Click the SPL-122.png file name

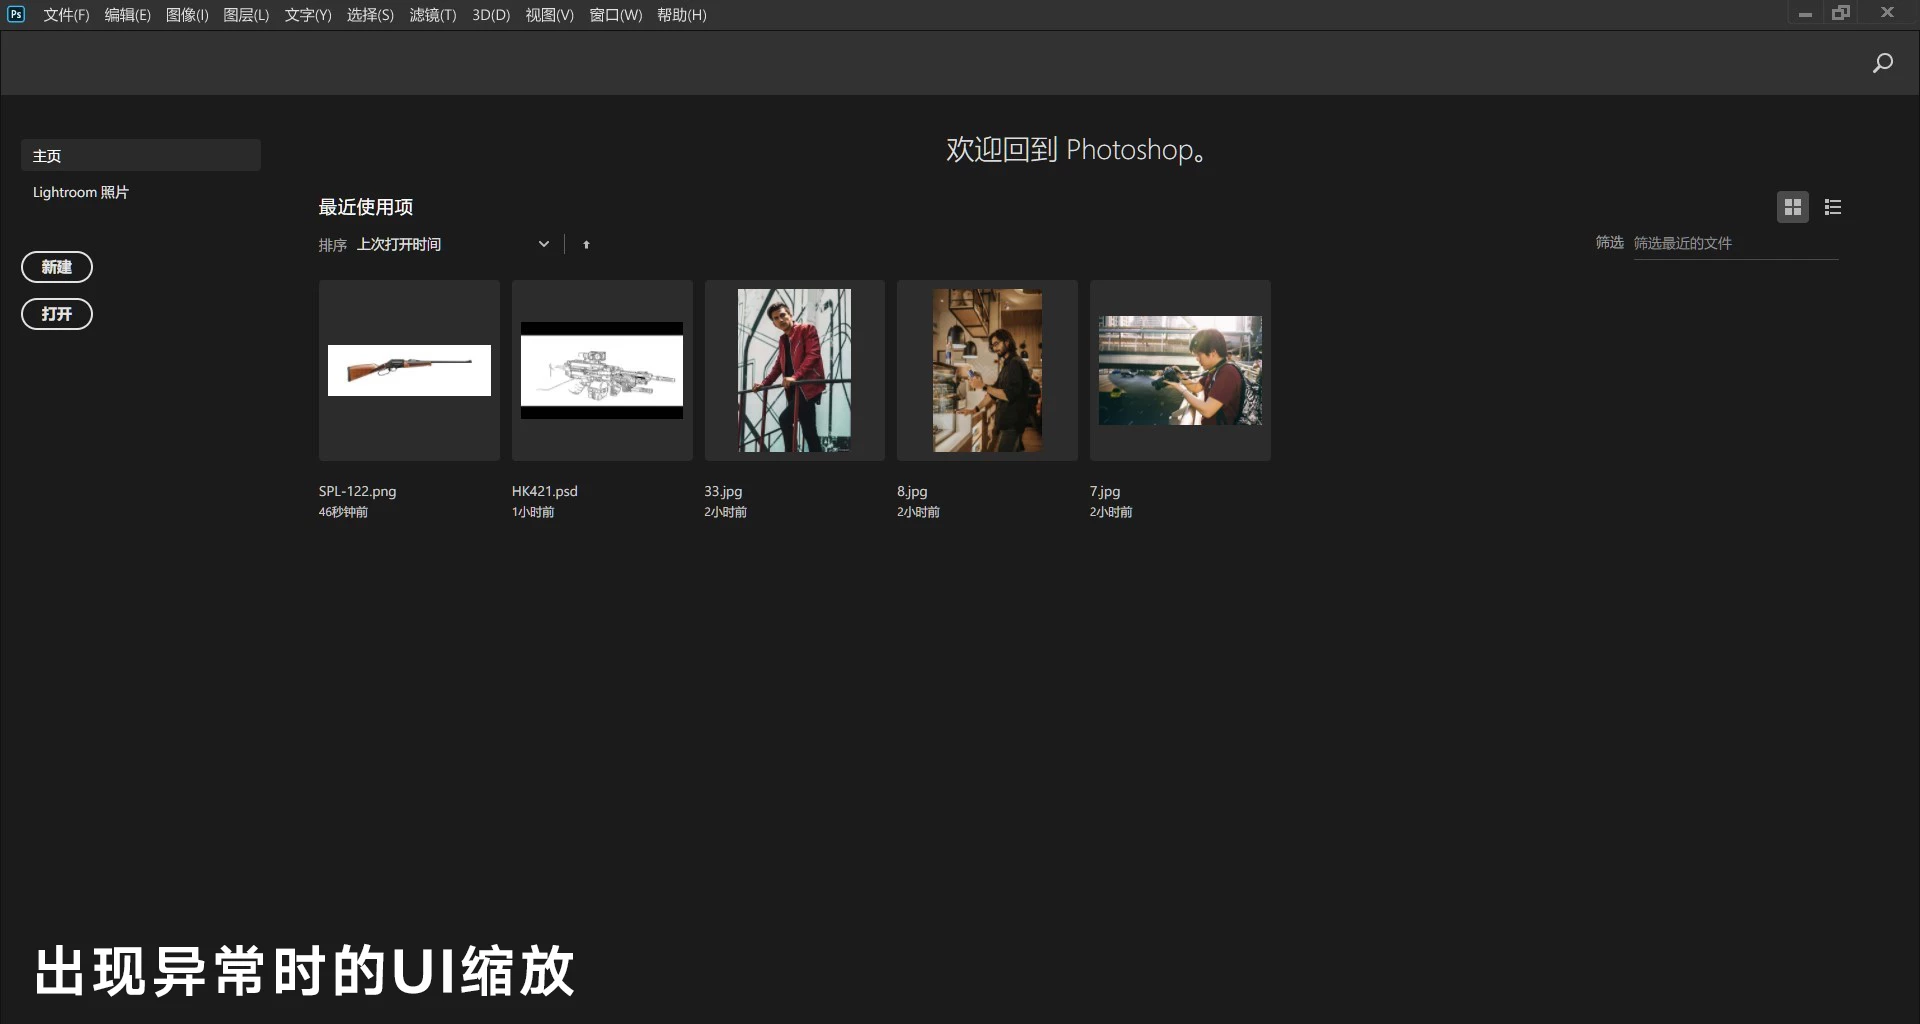point(357,491)
